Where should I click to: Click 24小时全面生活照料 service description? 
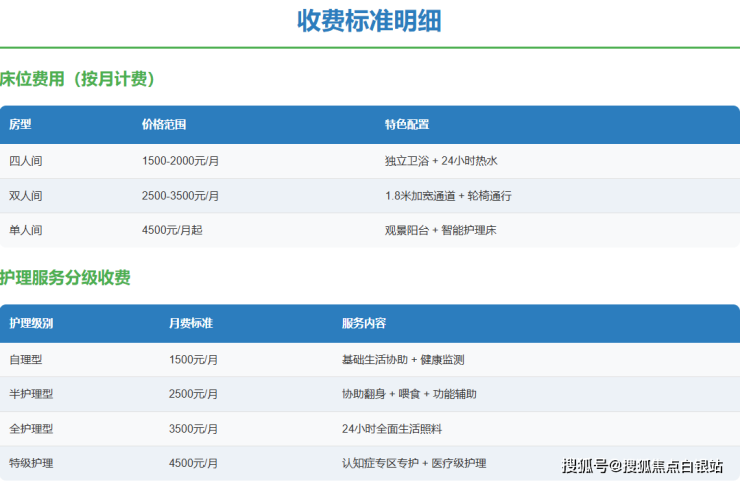coord(392,429)
